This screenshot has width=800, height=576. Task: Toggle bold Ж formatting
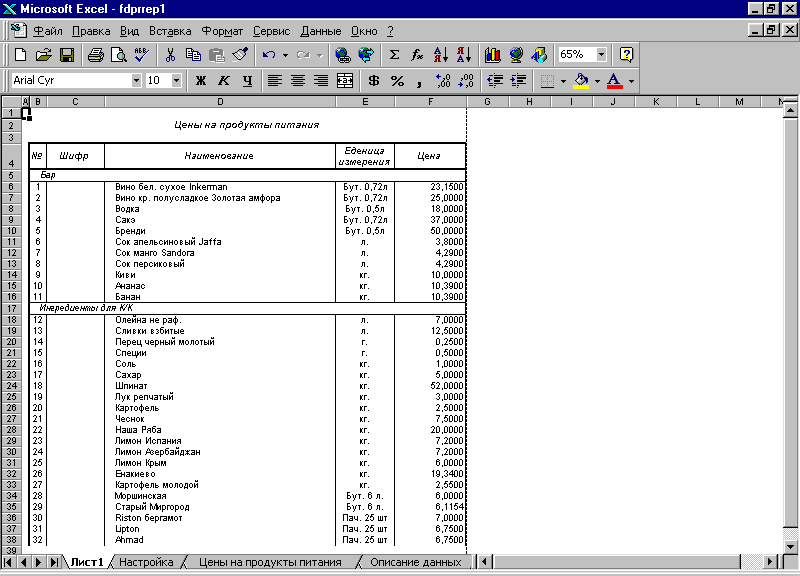pyautogui.click(x=201, y=81)
